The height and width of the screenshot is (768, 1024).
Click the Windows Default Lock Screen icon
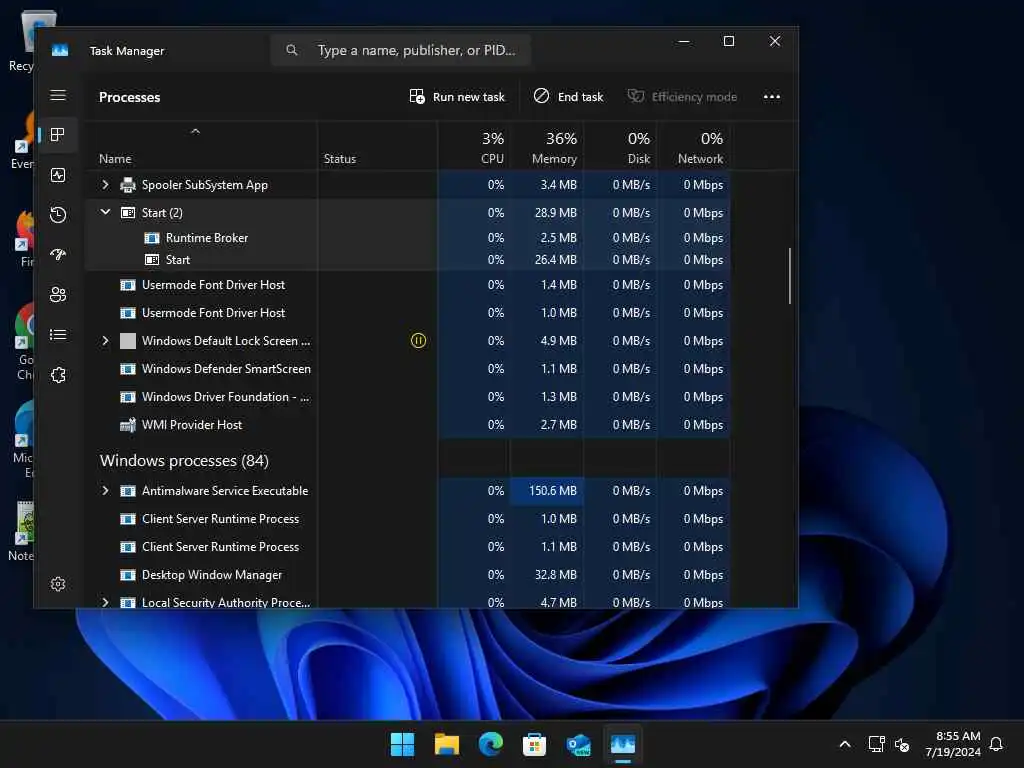[128, 341]
